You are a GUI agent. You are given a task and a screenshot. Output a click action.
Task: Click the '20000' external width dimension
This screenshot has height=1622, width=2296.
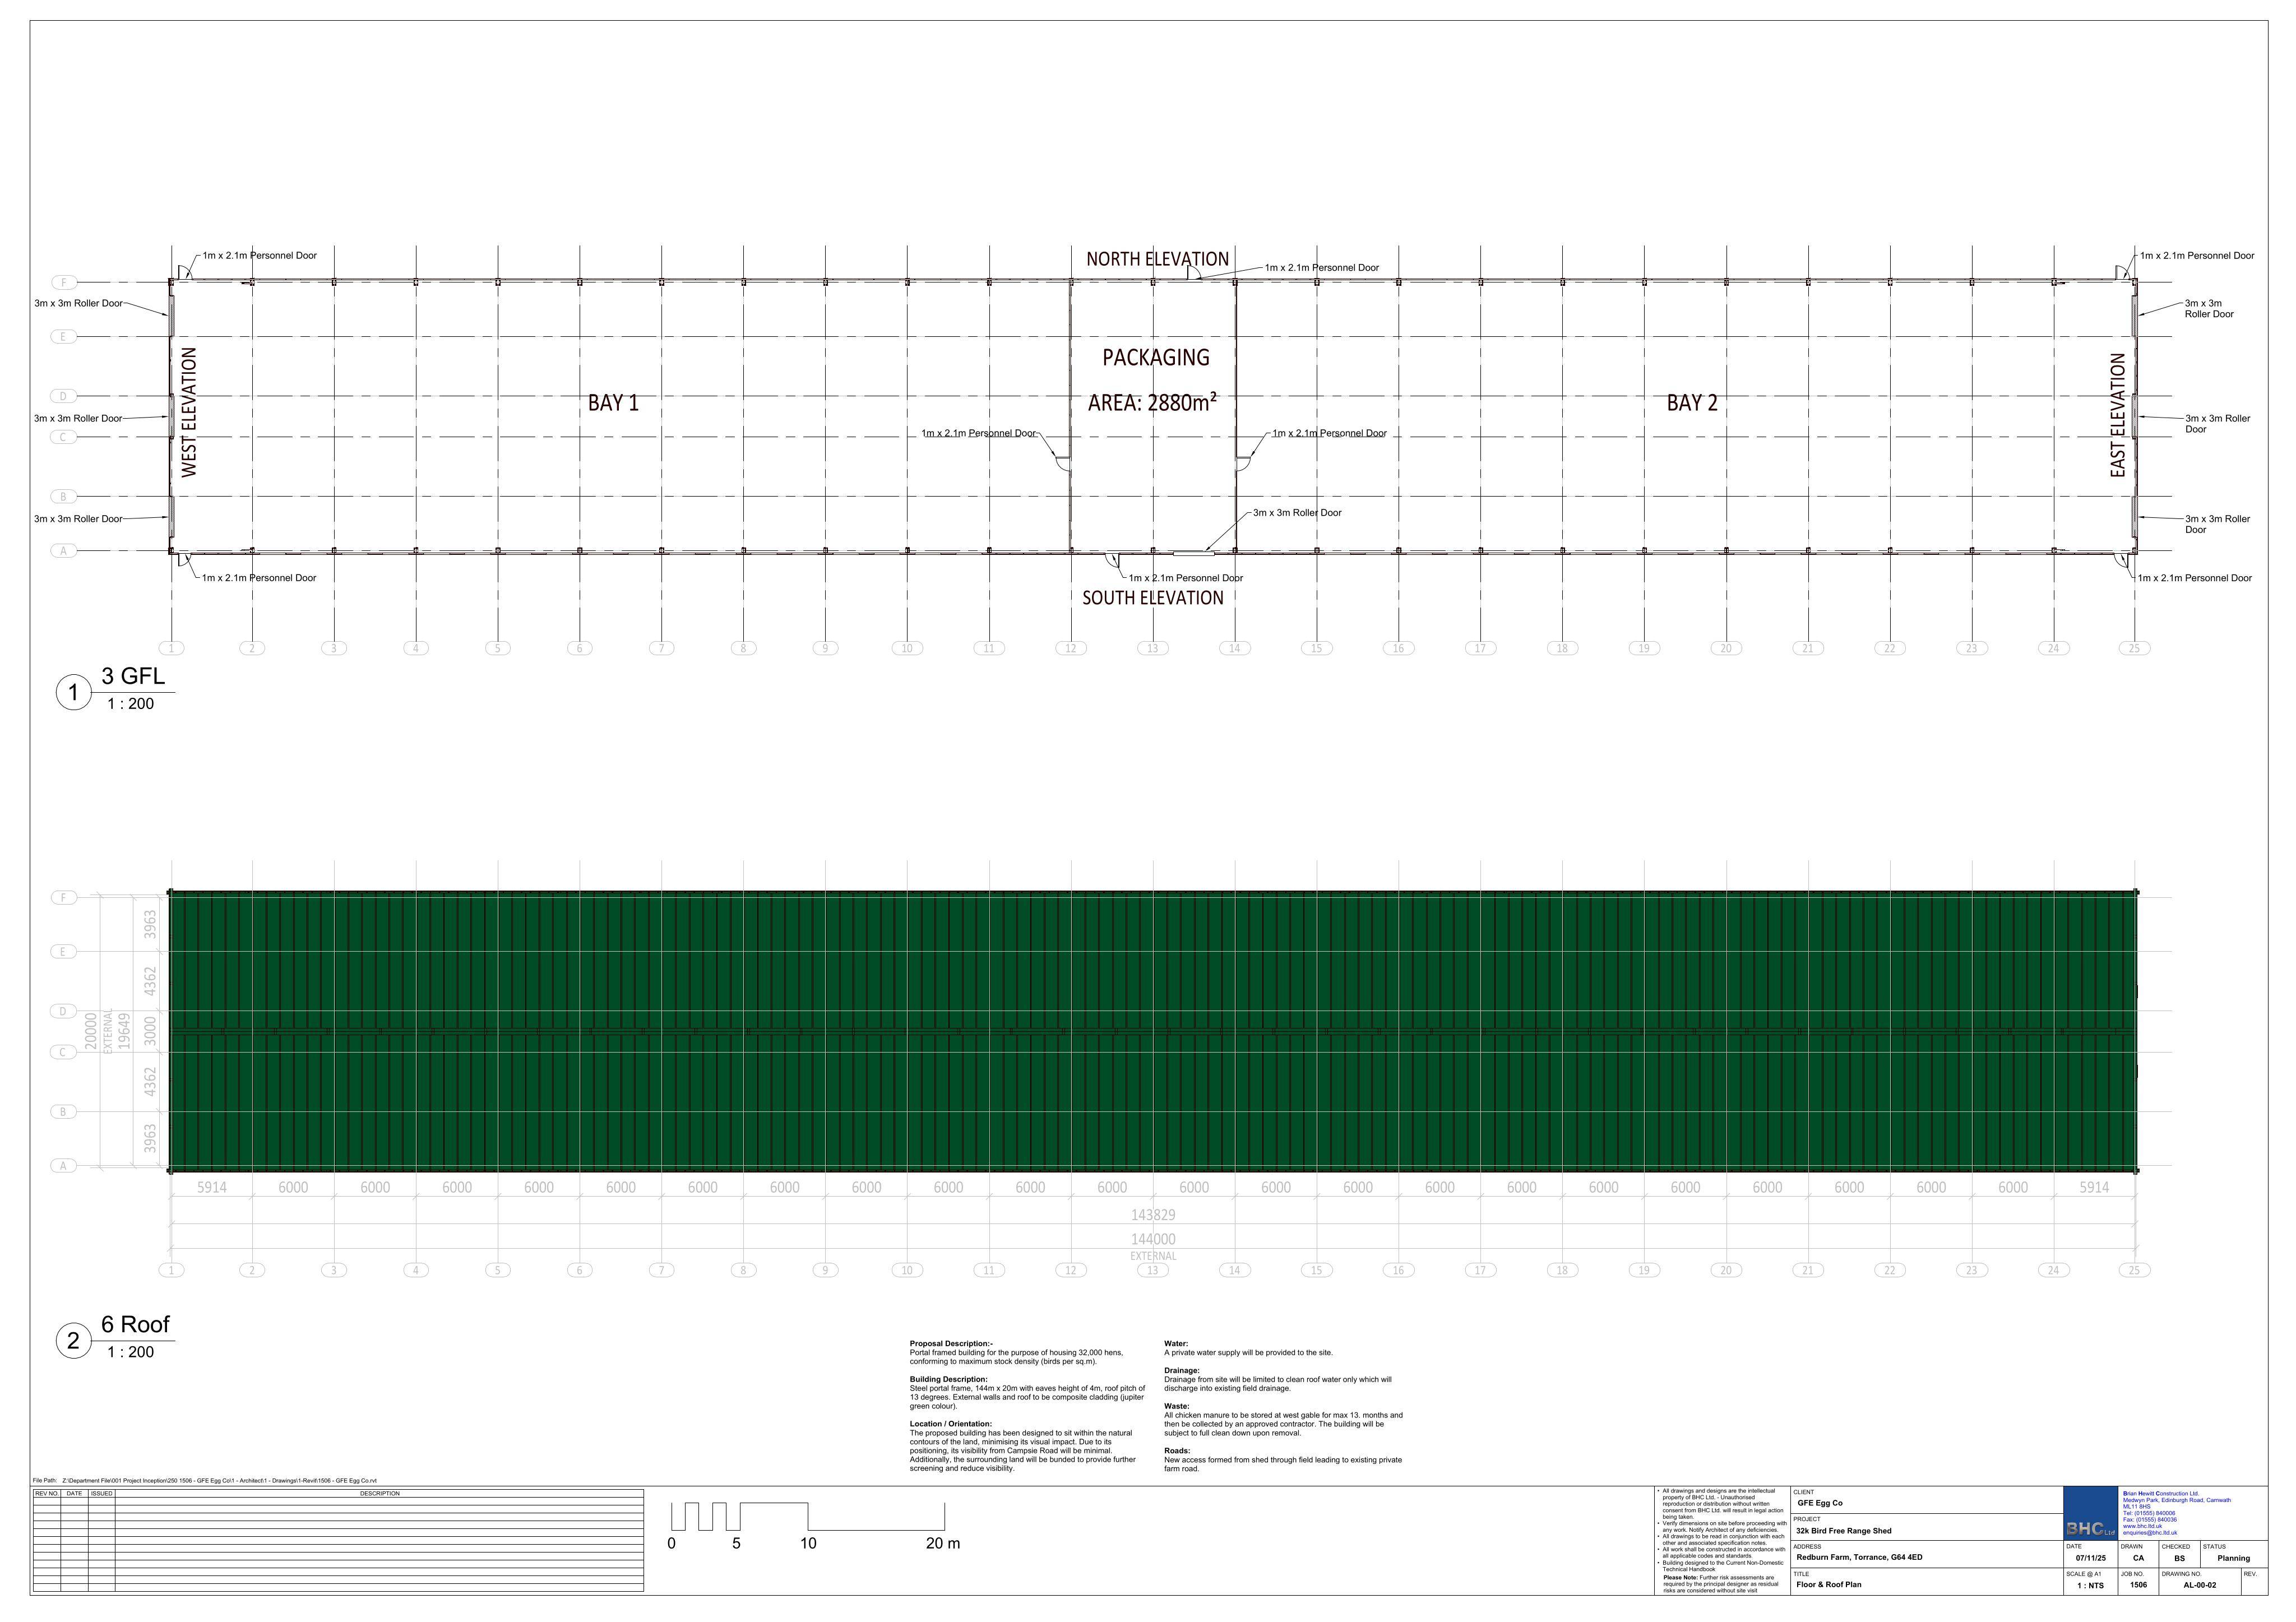pyautogui.click(x=91, y=1031)
